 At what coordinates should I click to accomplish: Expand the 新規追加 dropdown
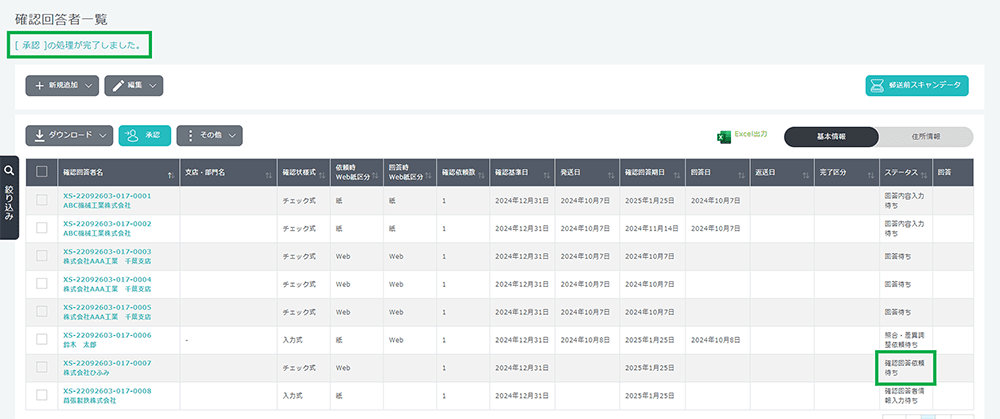pos(62,86)
